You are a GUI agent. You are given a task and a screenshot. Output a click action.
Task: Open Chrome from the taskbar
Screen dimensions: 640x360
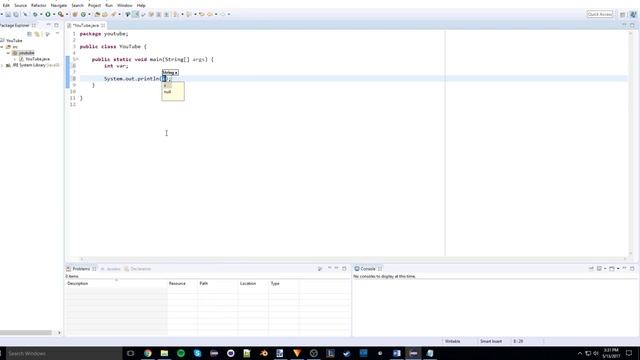click(148, 353)
